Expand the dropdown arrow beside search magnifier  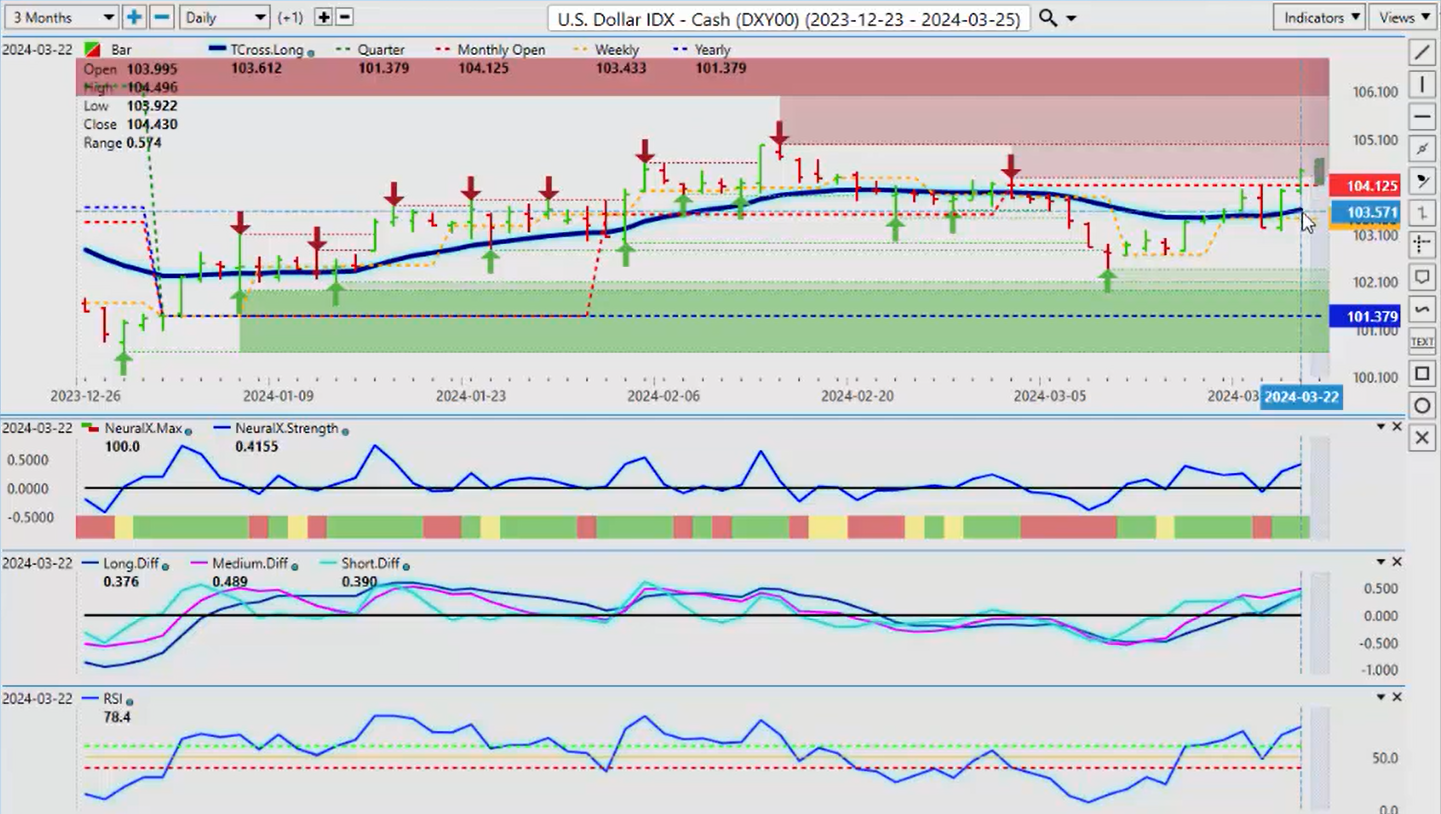pos(1072,18)
